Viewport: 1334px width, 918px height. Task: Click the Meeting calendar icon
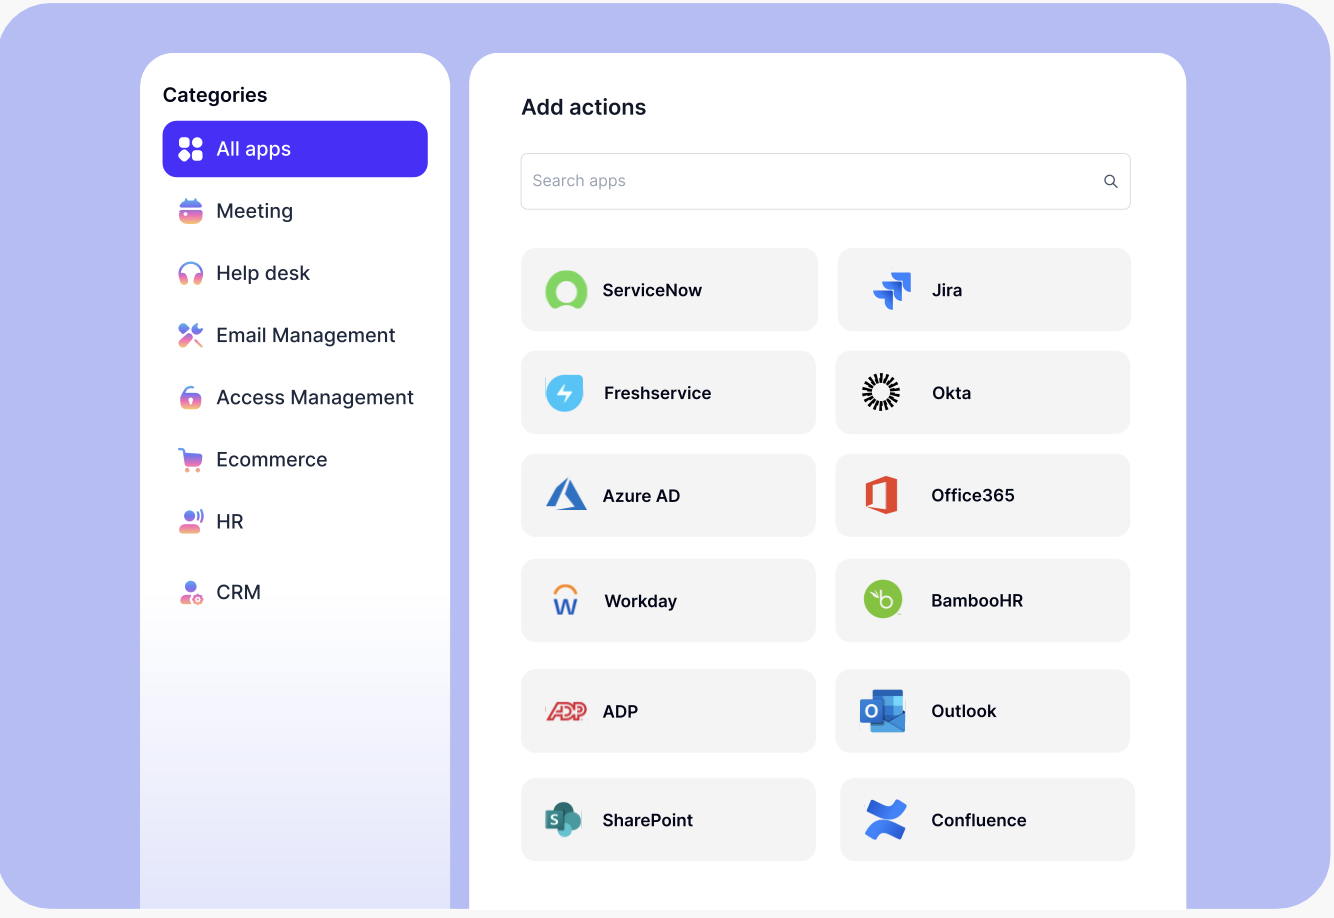[x=190, y=211]
